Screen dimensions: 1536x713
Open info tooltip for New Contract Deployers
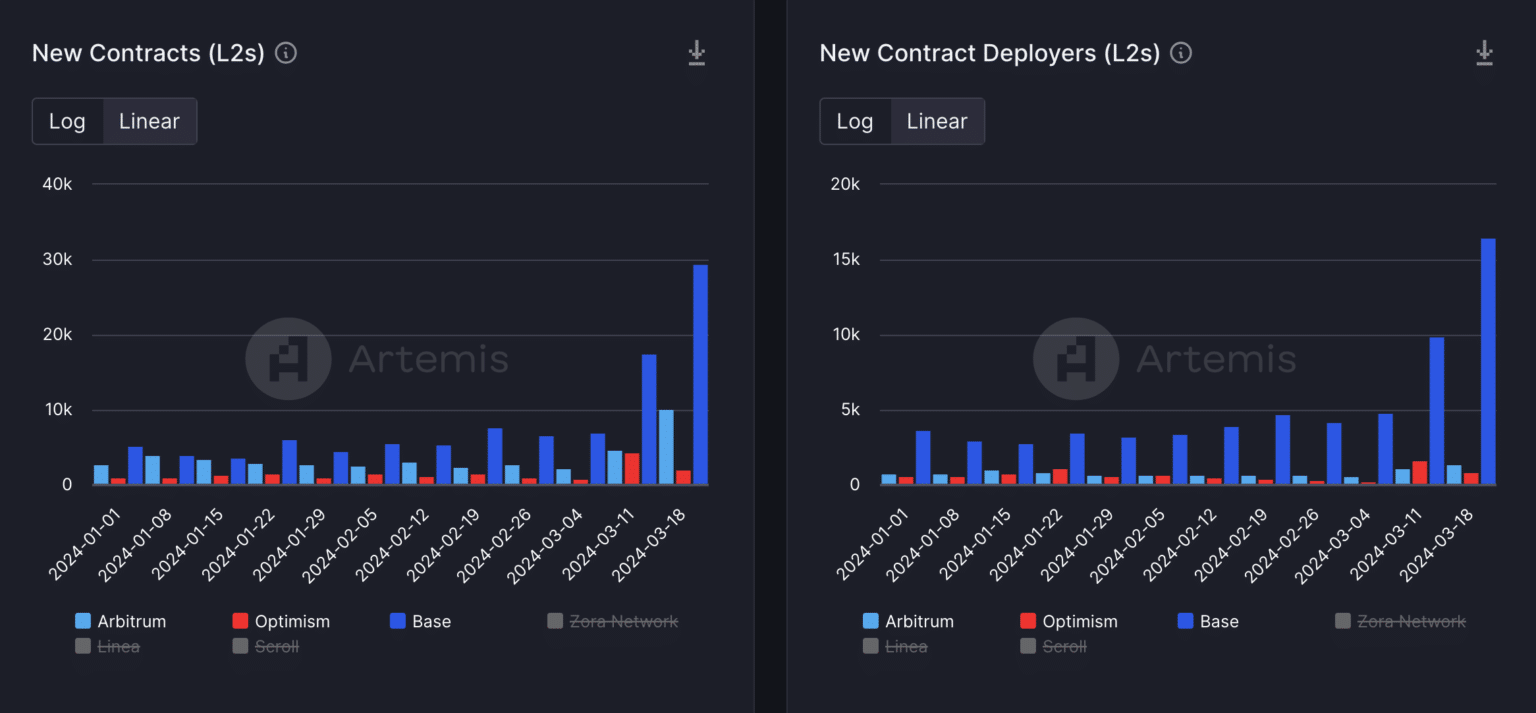pyautogui.click(x=1181, y=53)
